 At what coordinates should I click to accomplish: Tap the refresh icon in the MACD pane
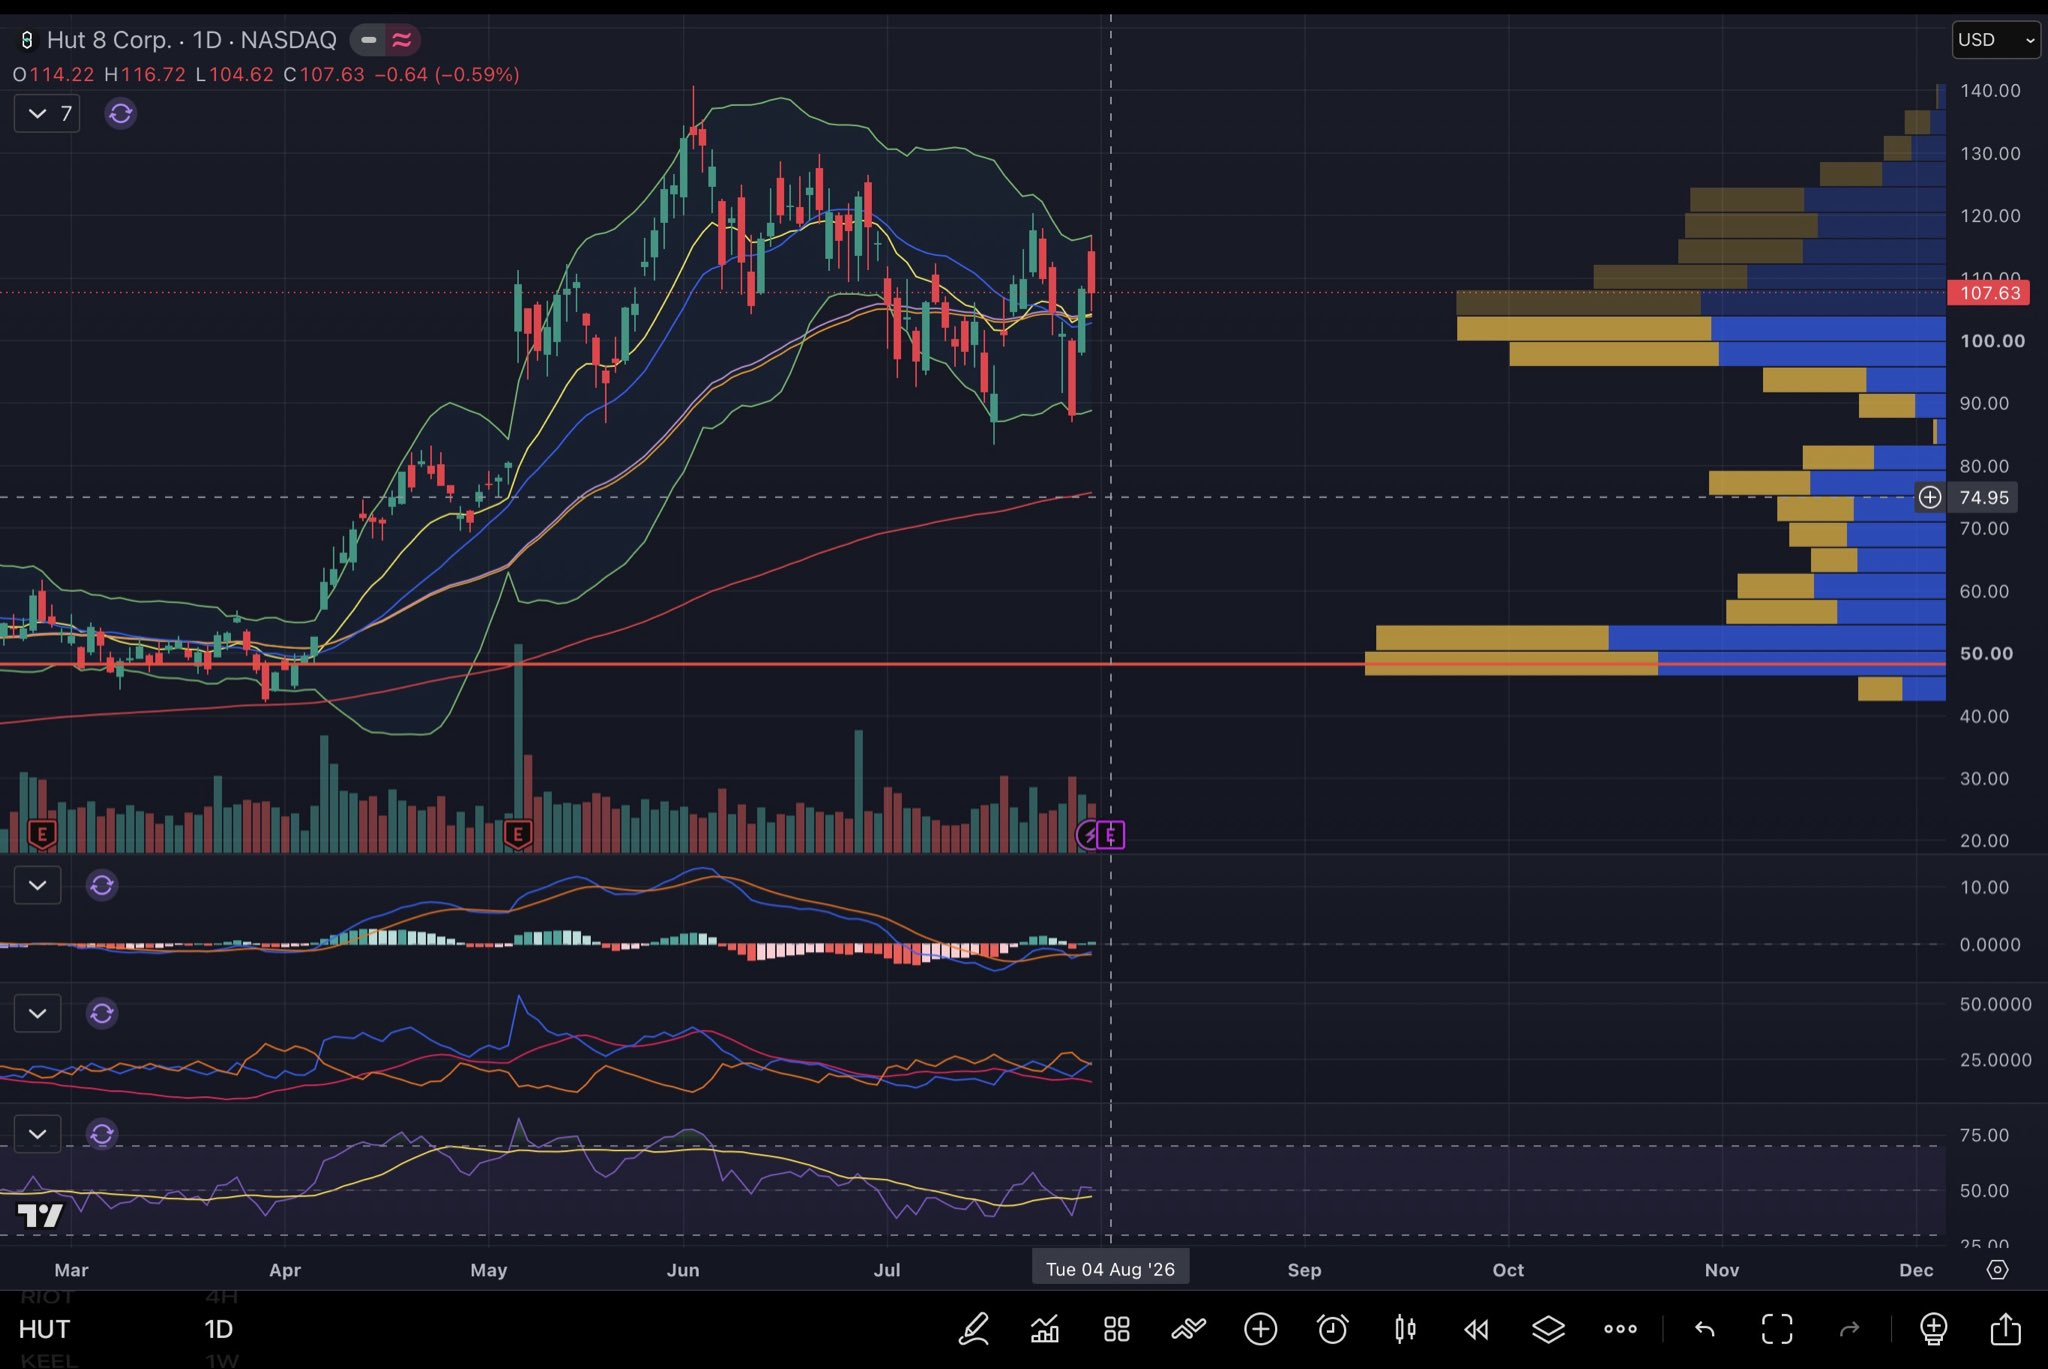click(102, 885)
